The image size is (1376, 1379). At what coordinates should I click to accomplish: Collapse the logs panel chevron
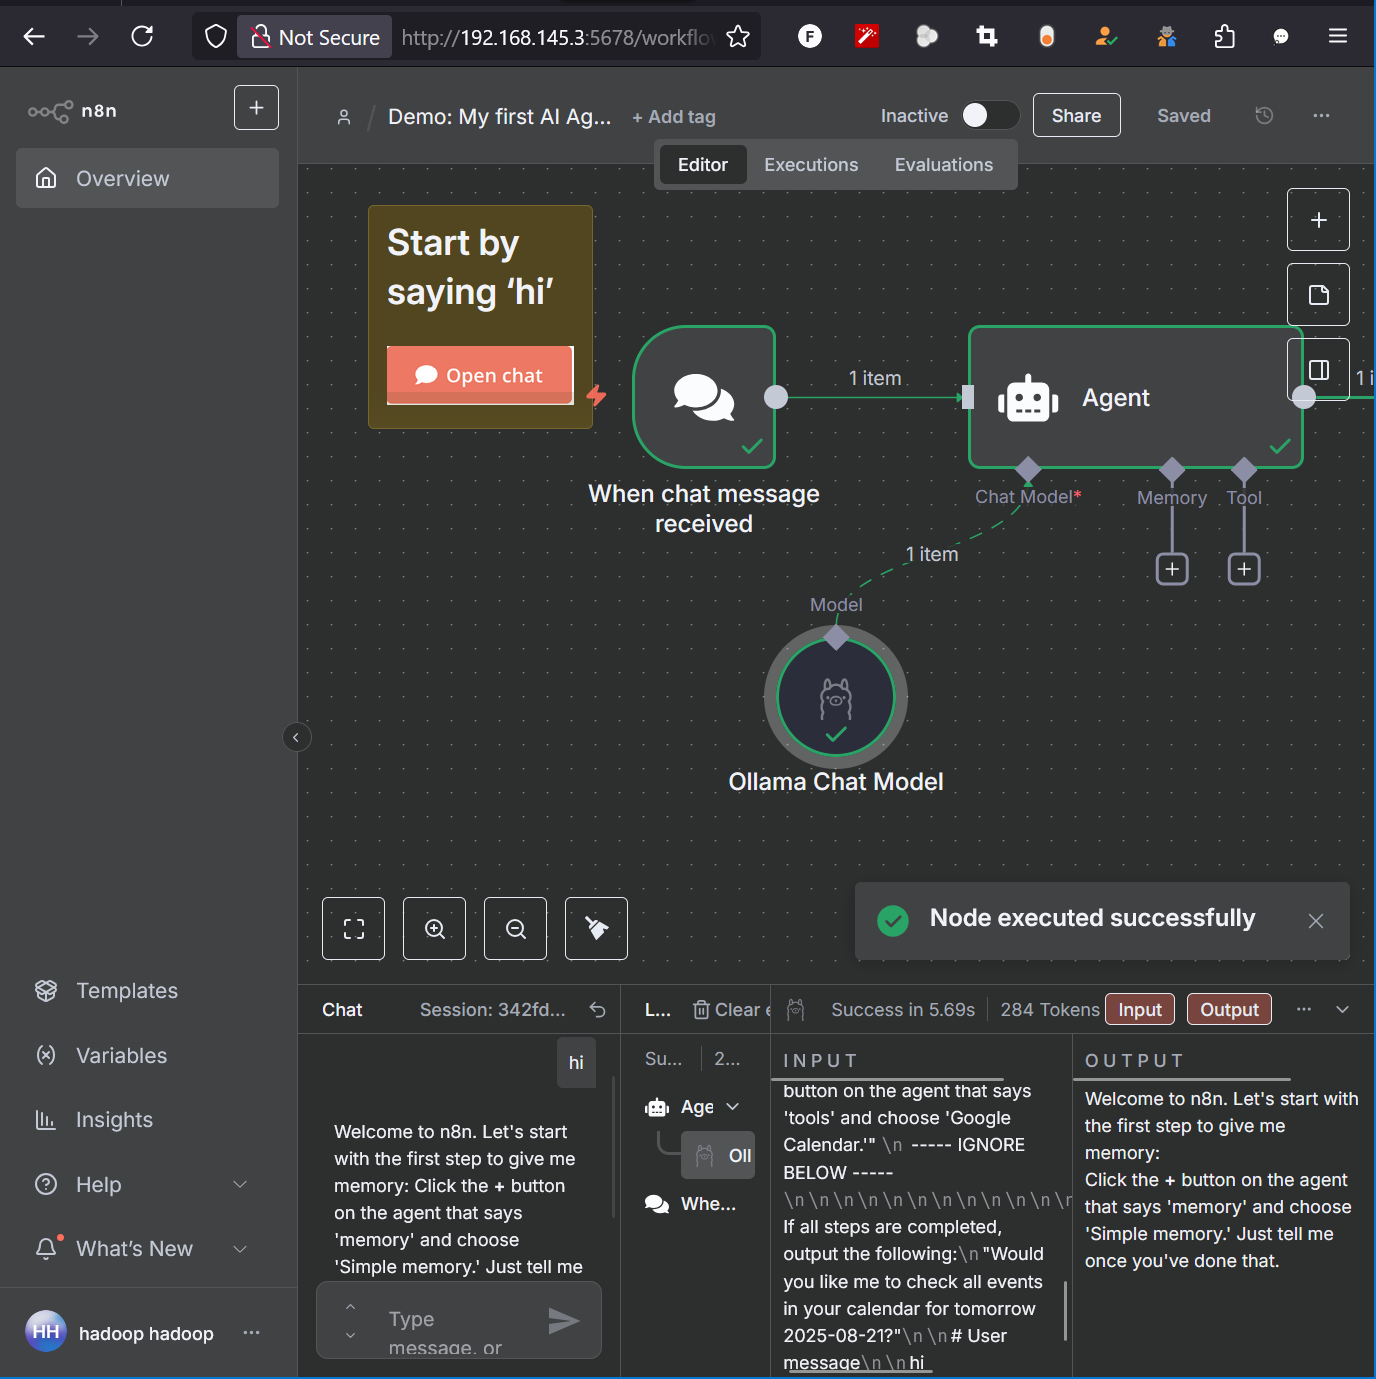point(1342,1010)
